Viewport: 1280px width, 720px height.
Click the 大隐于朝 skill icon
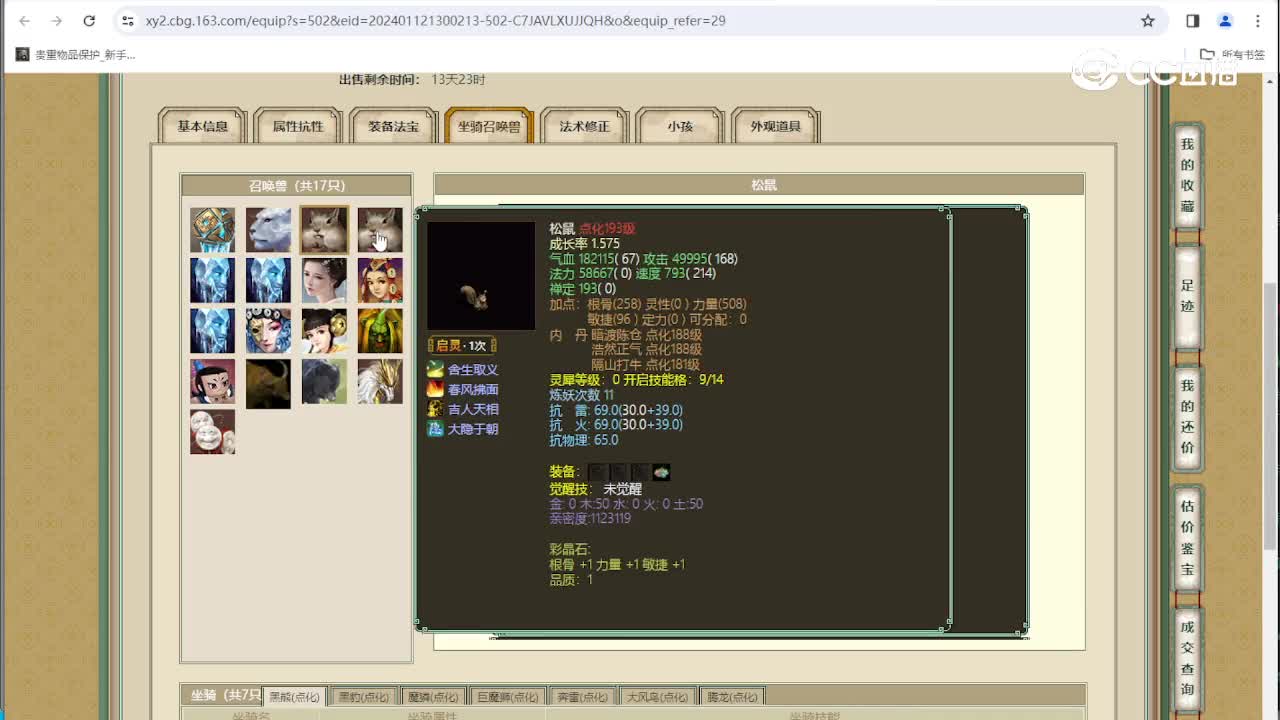point(435,429)
